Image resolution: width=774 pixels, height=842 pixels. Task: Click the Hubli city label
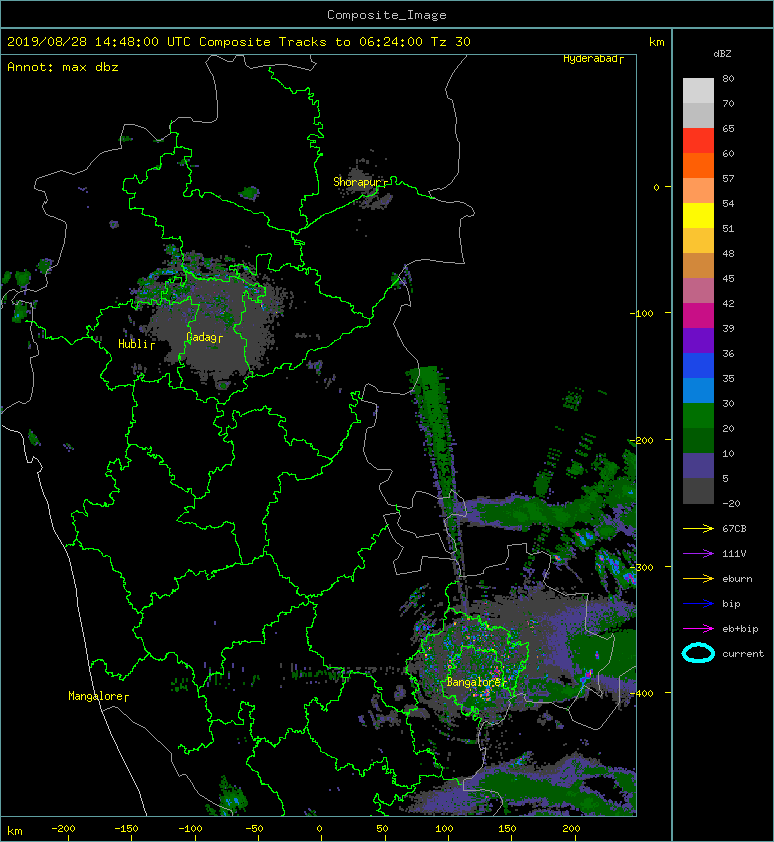[136, 344]
